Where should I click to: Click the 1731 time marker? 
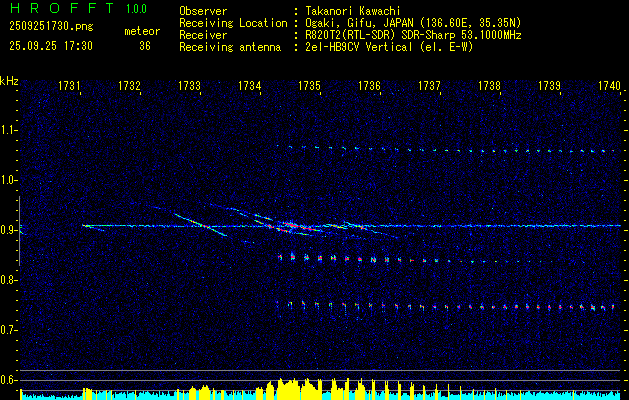pos(69,86)
